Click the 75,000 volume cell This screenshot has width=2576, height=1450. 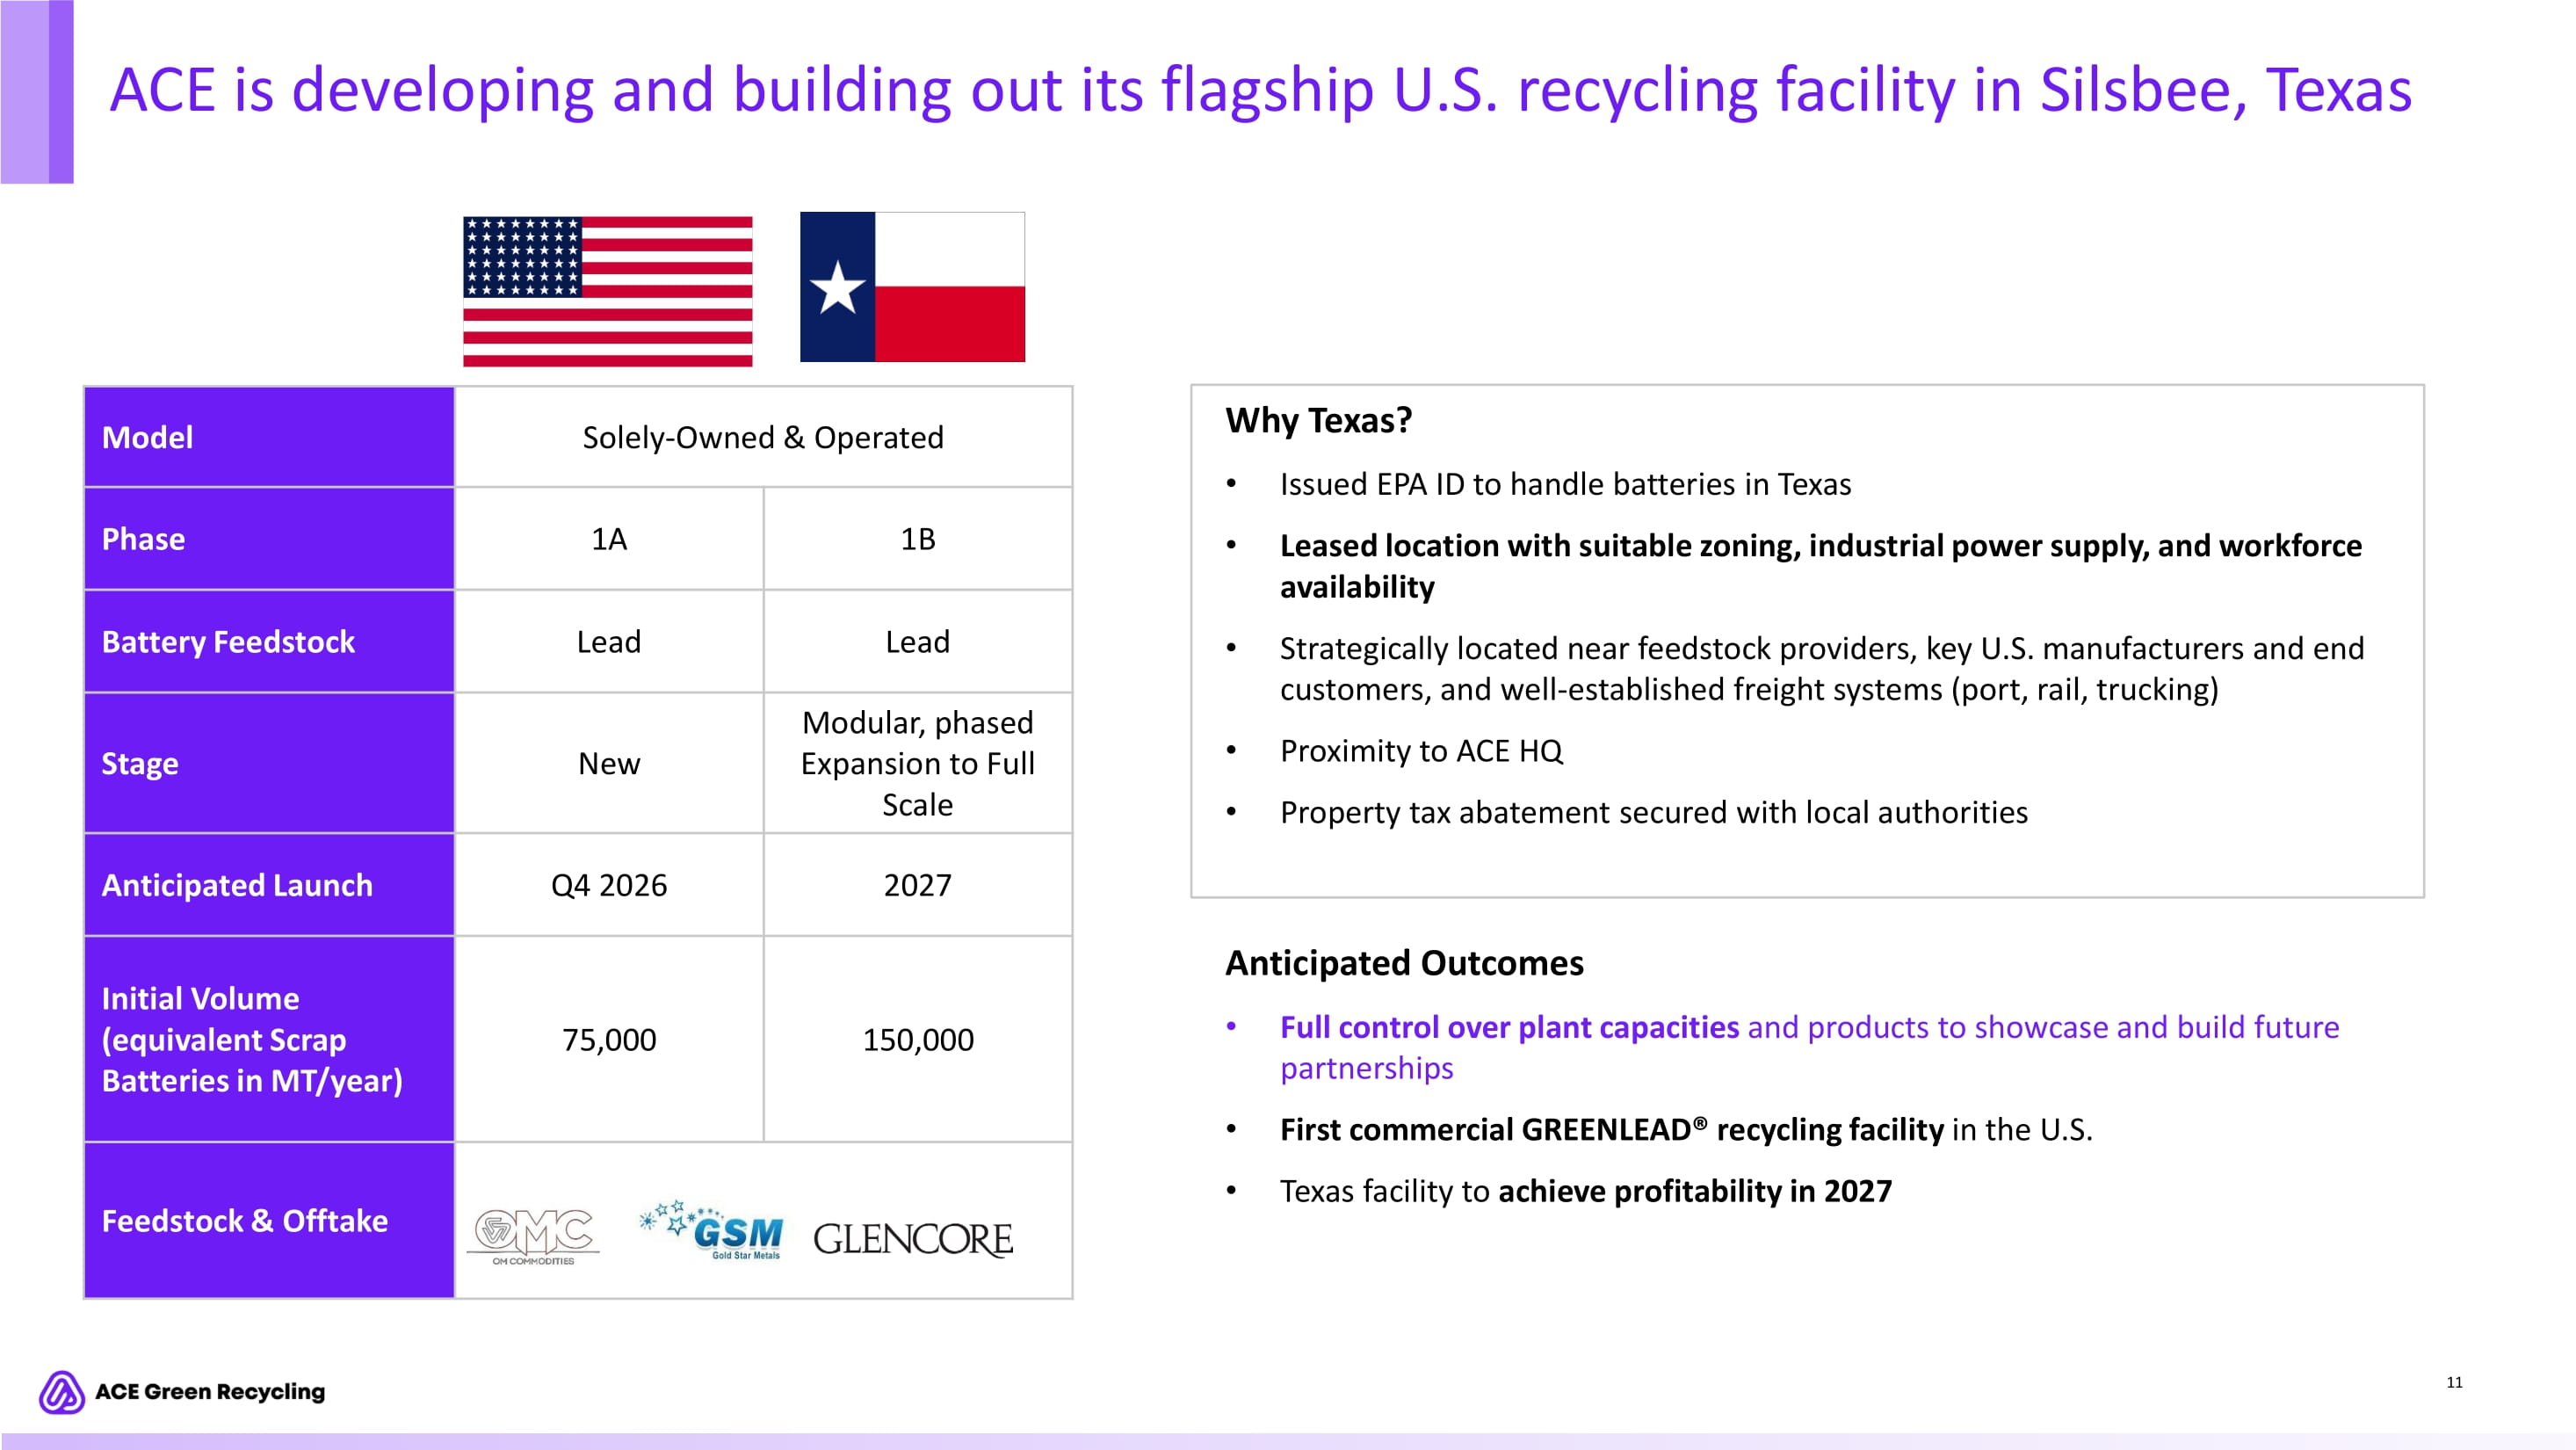(x=609, y=1040)
